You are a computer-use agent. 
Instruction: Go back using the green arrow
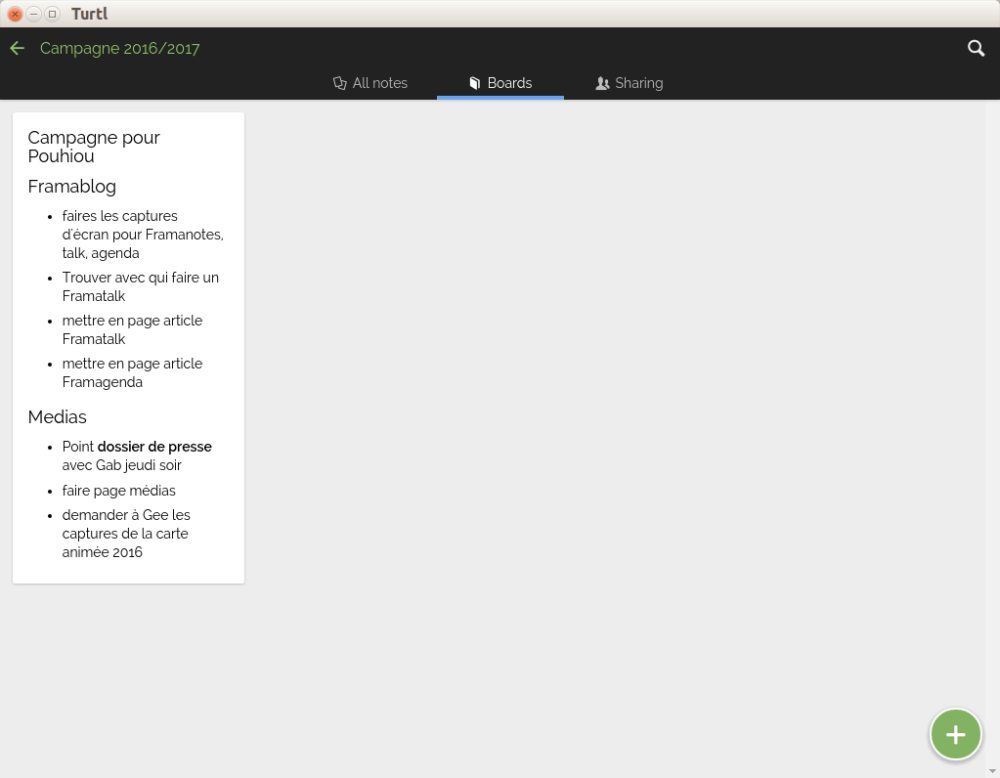pyautogui.click(x=17, y=48)
